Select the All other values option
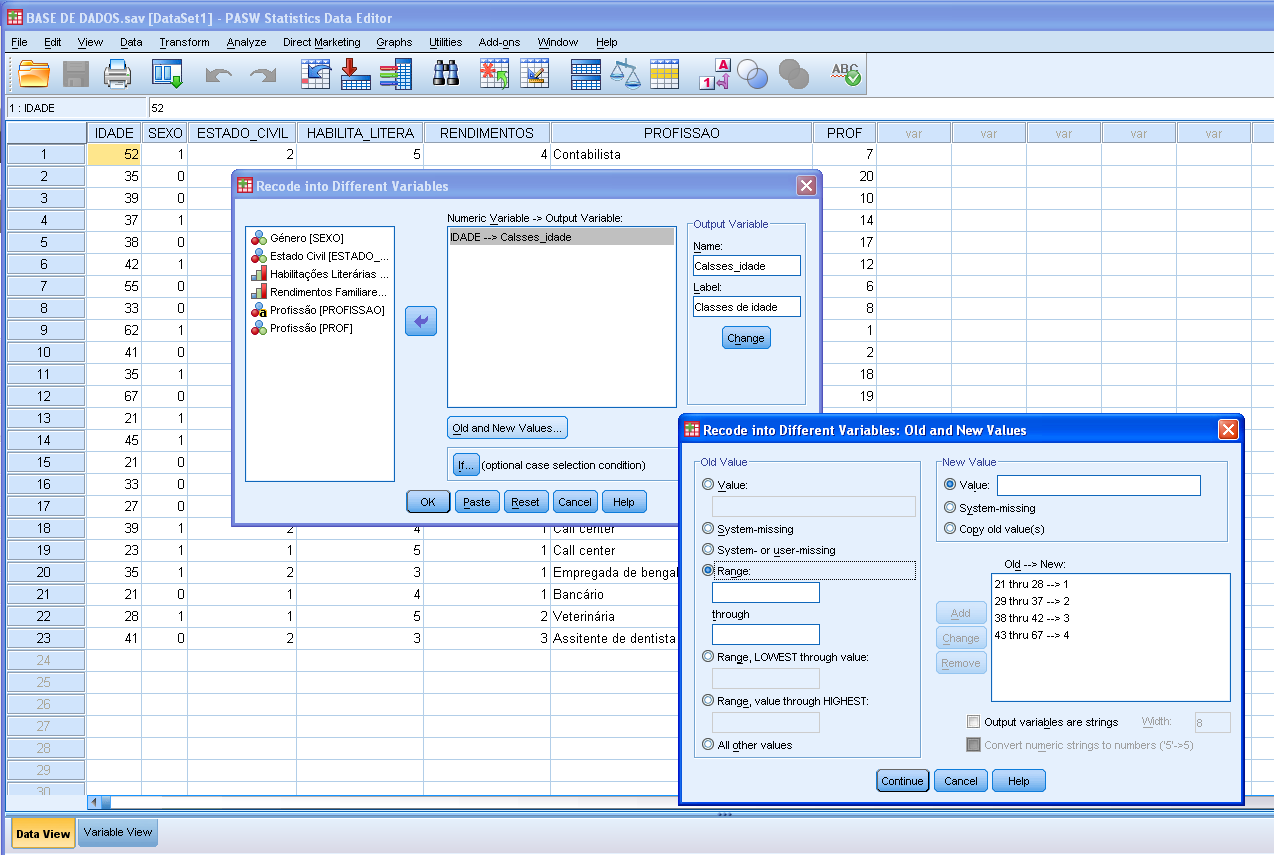The height and width of the screenshot is (855, 1274). click(709, 745)
